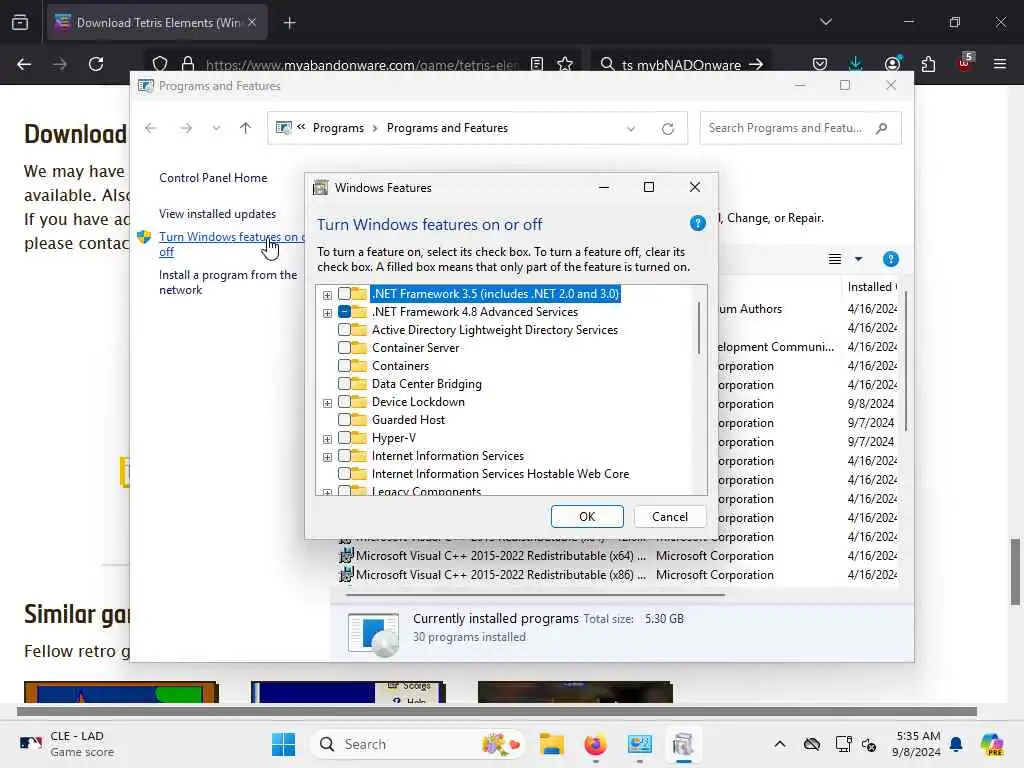1024x768 pixels.
Task: Reload the Firefox page
Action: pos(96,64)
